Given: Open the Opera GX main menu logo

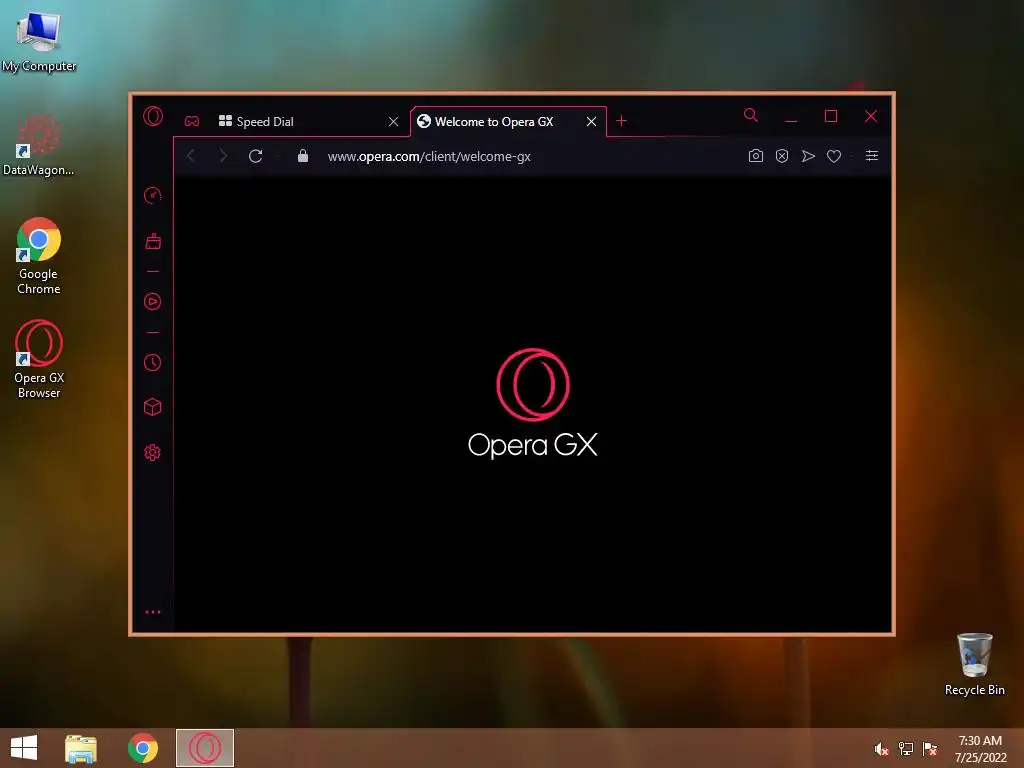Looking at the screenshot, I should click(x=153, y=116).
